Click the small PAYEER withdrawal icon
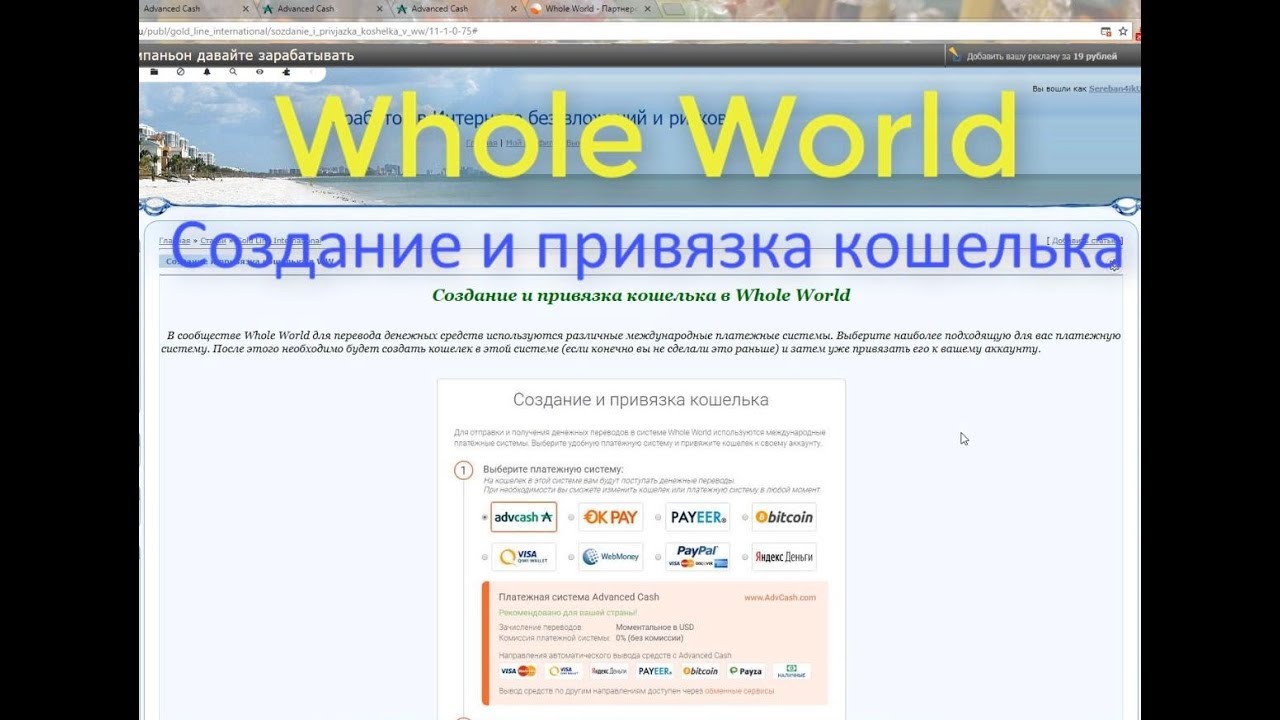Viewport: 1280px width, 720px height. point(655,671)
